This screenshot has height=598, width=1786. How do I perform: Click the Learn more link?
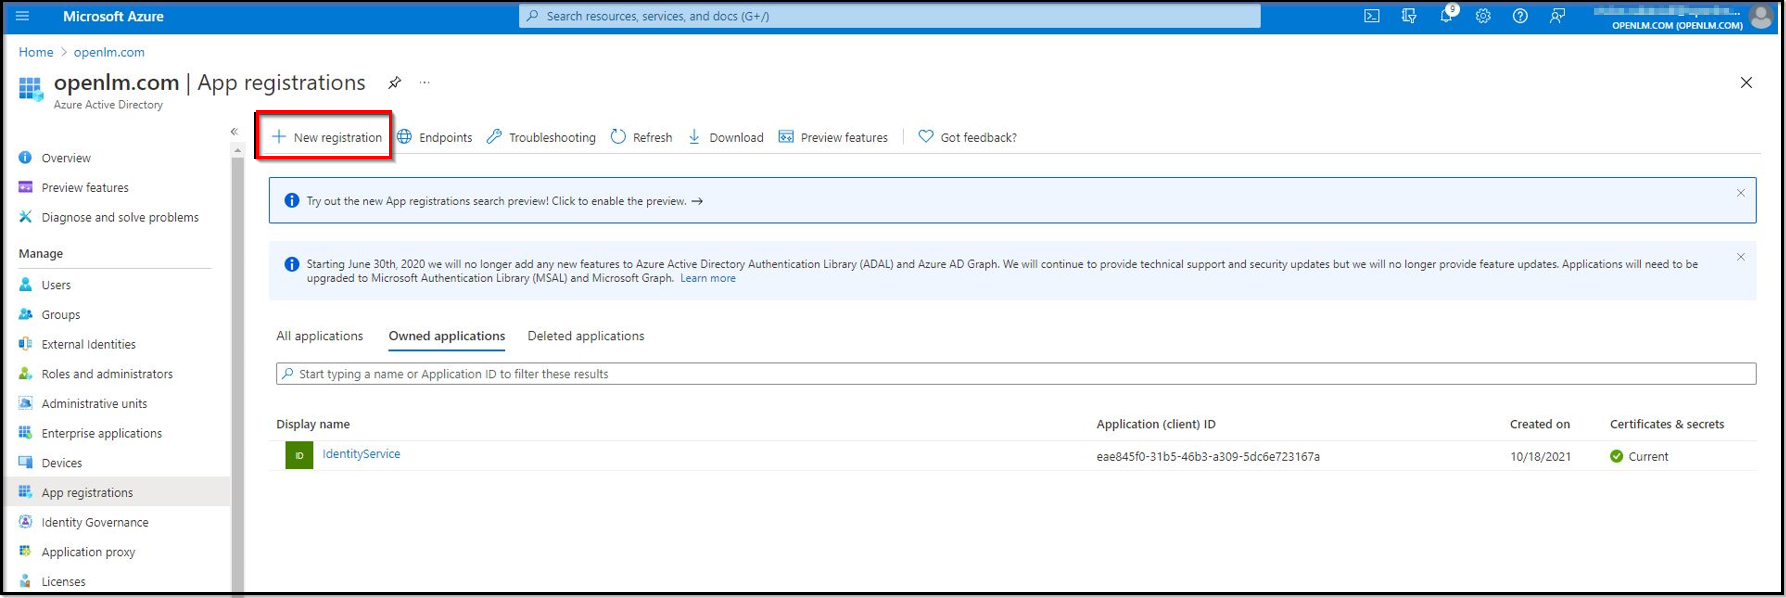pos(707,278)
